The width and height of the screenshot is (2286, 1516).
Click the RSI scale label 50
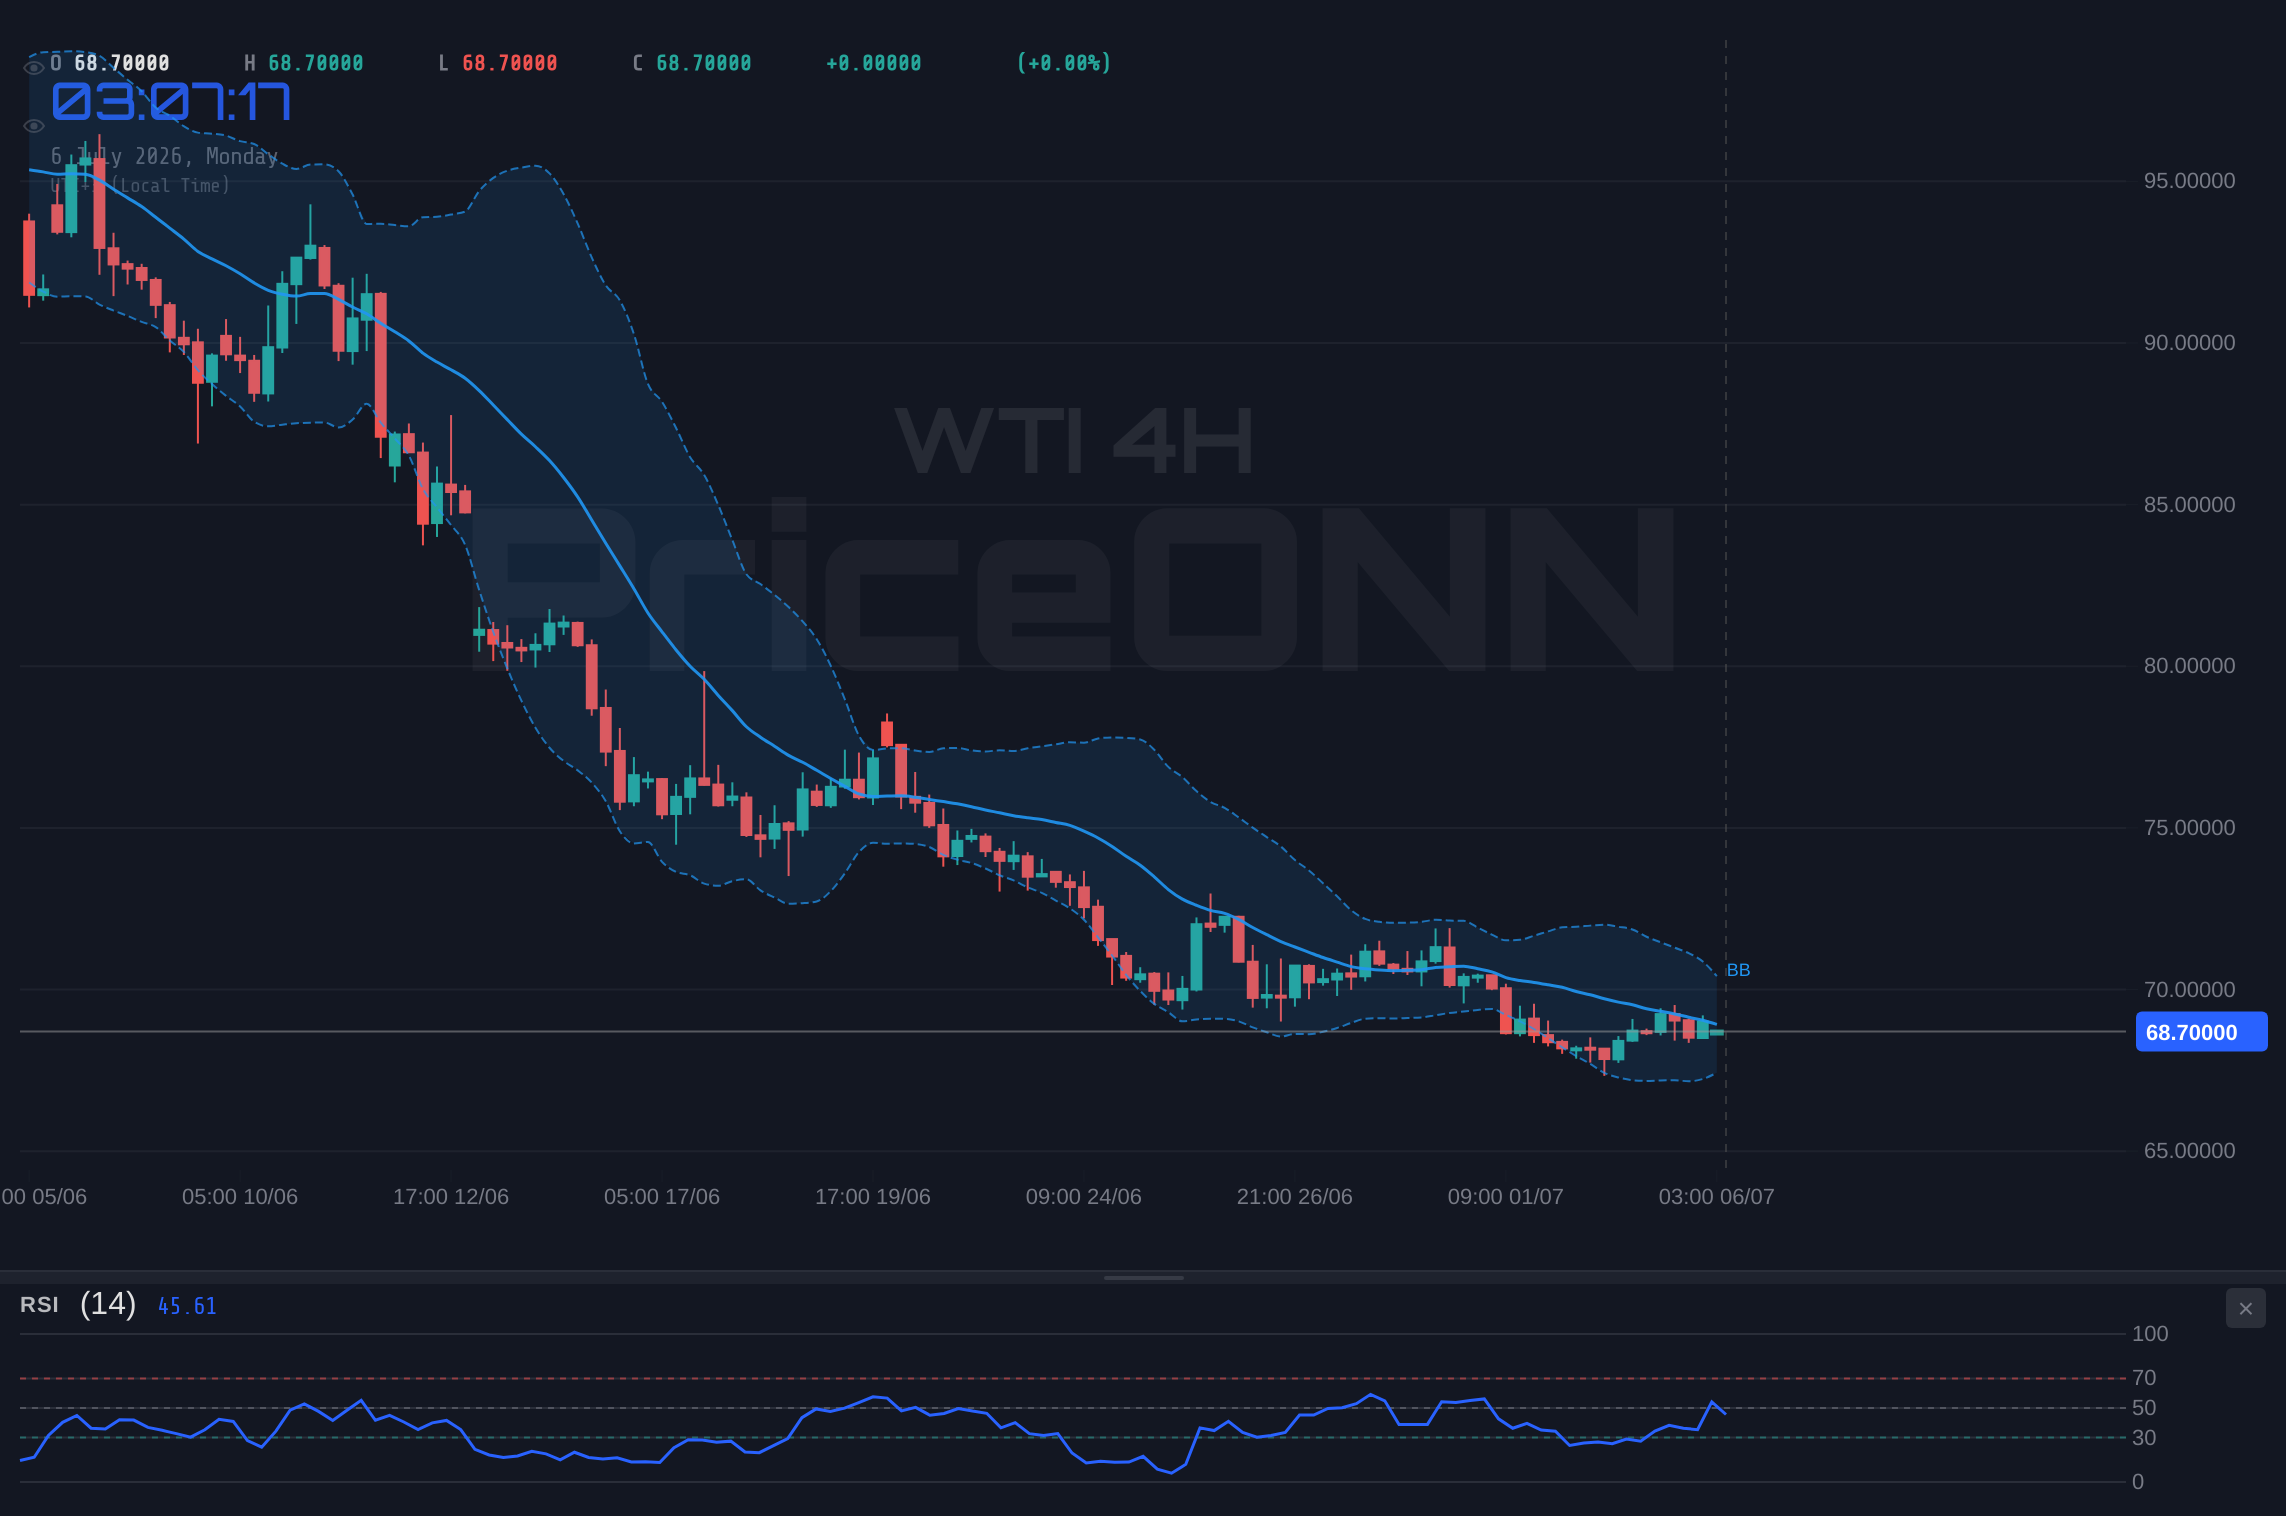(2144, 1408)
